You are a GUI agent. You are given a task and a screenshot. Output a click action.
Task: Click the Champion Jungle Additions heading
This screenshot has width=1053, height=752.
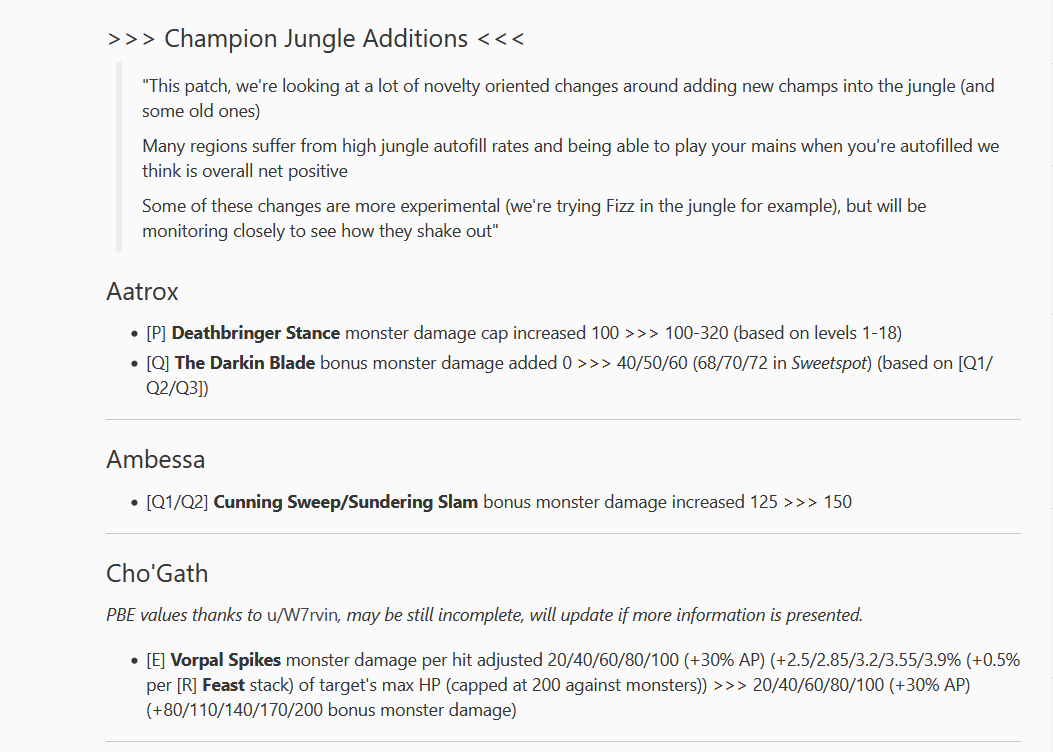[x=315, y=39]
